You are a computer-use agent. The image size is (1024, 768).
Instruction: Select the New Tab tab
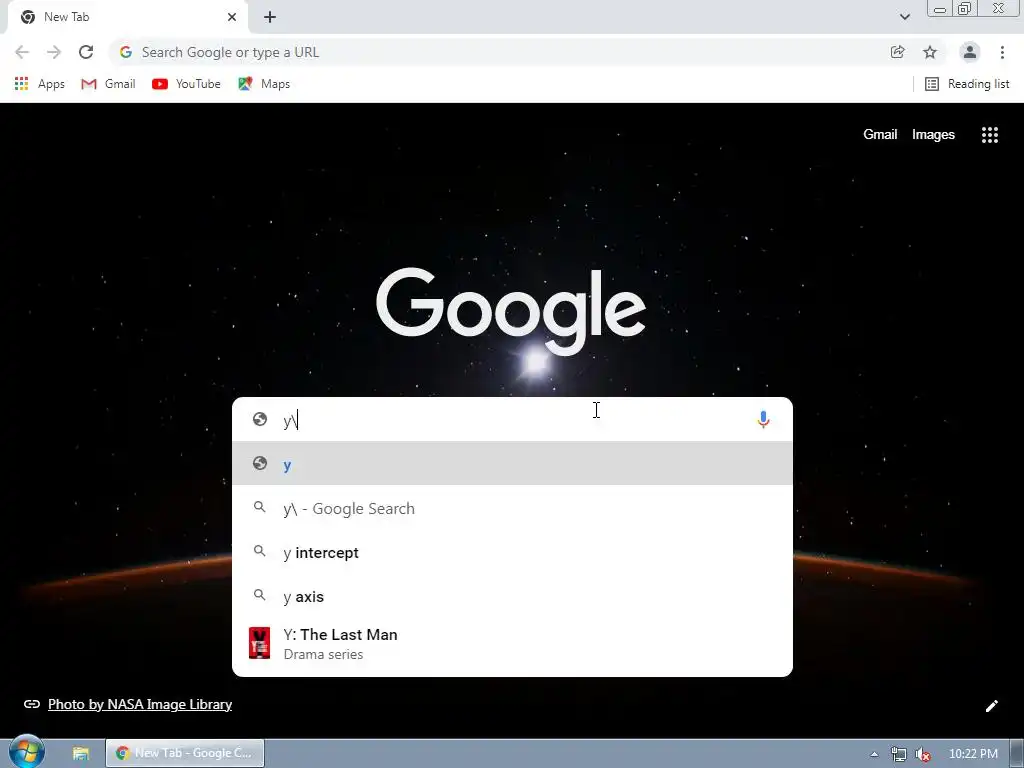pos(127,17)
